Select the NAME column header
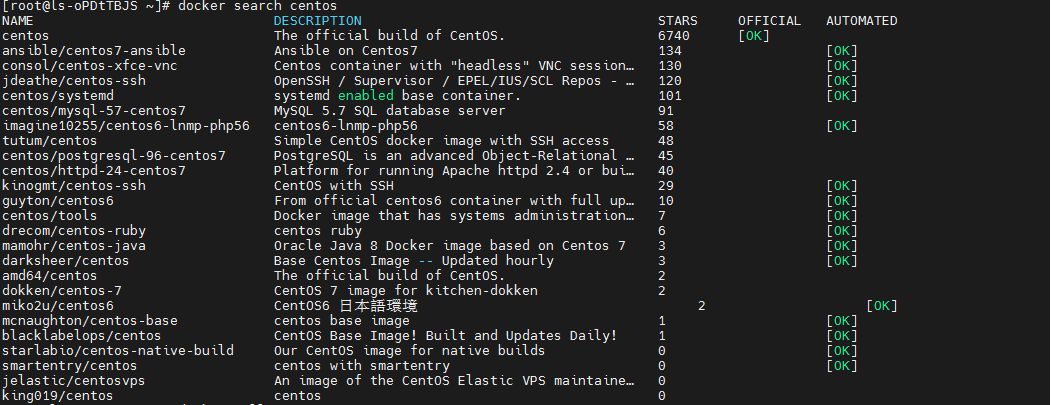The image size is (1051, 405). pos(17,21)
